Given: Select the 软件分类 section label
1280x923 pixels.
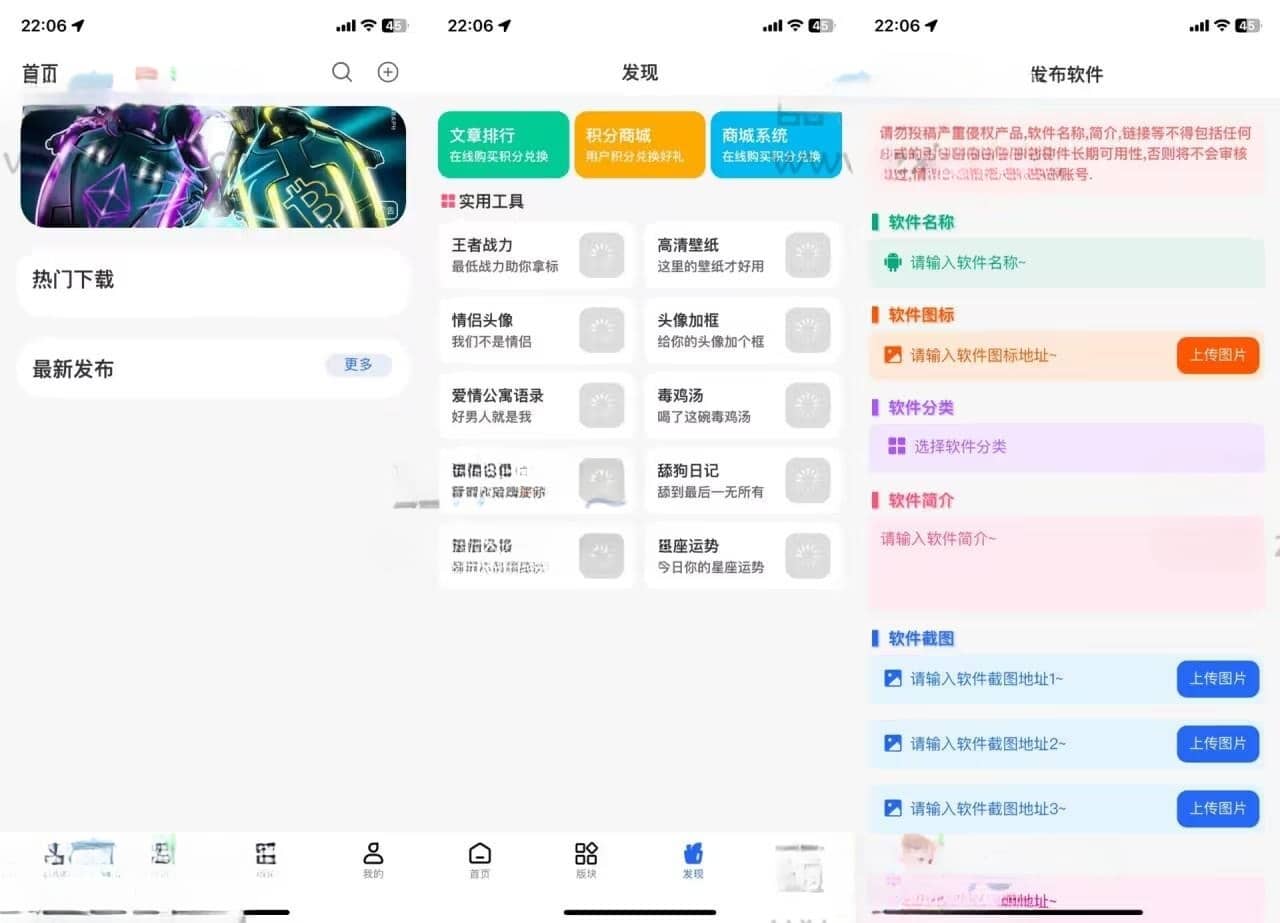Looking at the screenshot, I should [921, 407].
